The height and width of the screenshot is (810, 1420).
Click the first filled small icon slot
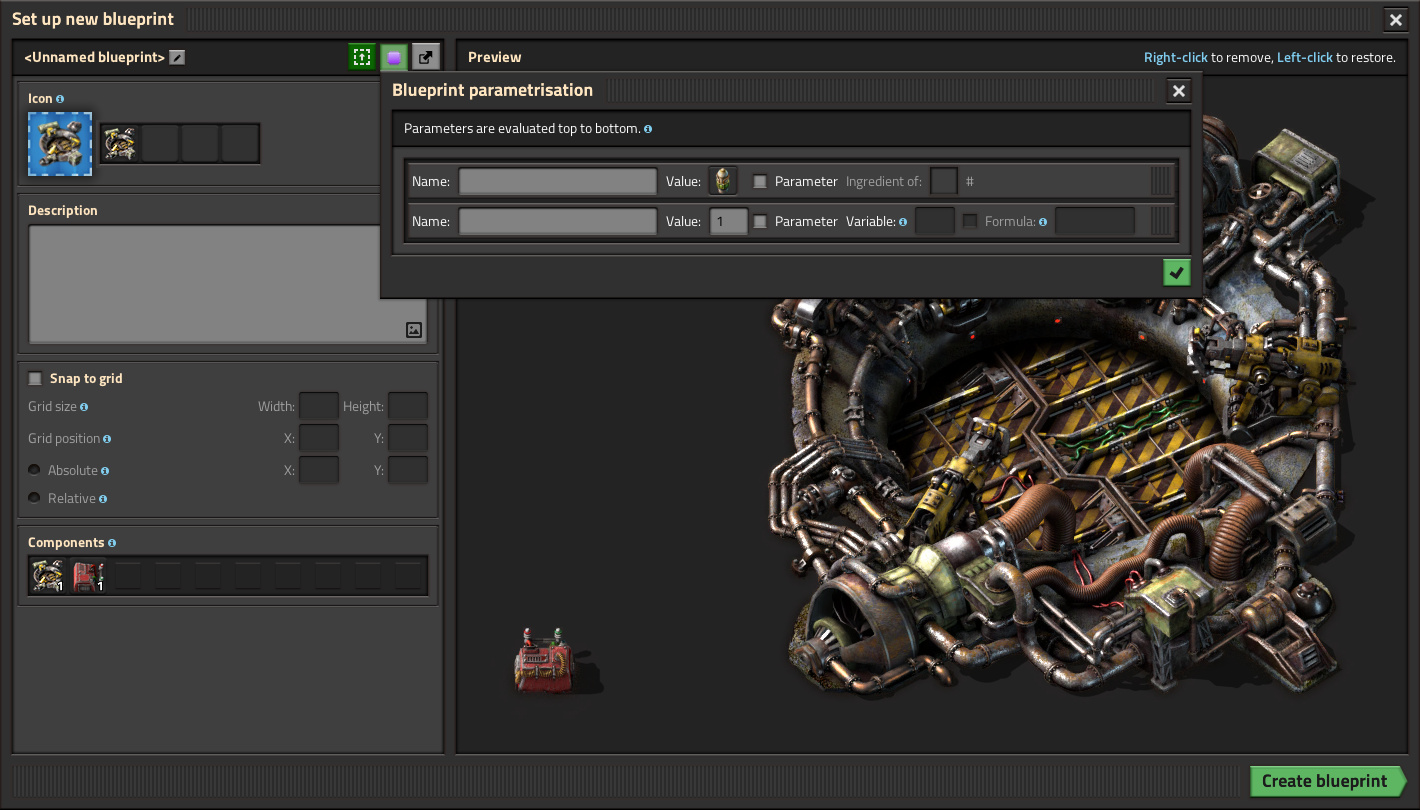tap(120, 144)
